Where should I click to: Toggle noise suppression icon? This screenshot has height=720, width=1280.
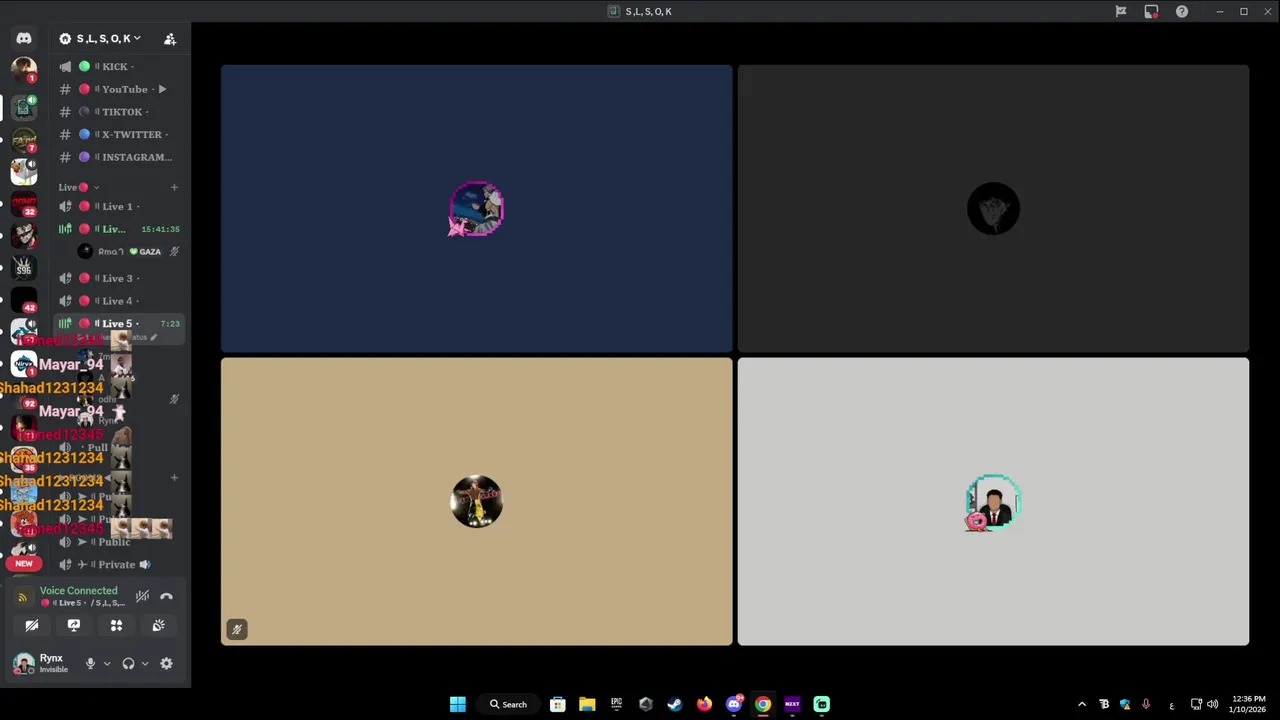pos(142,596)
